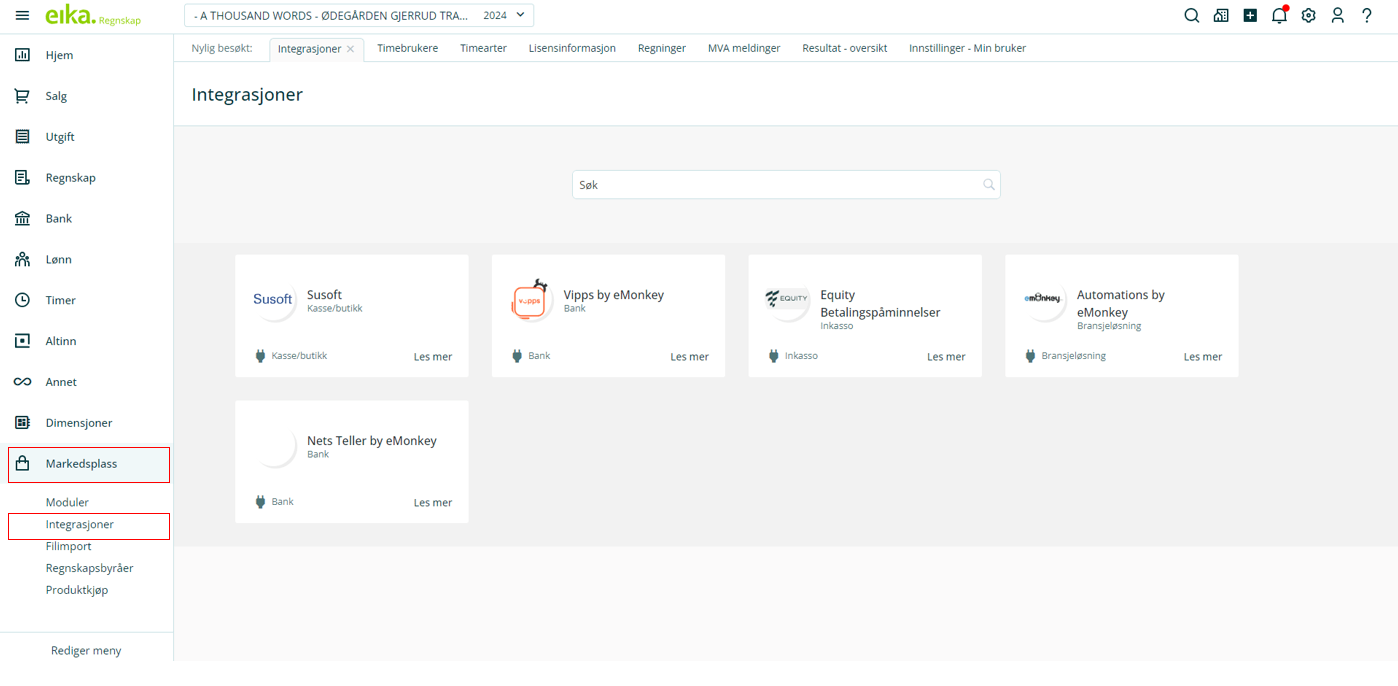Collapse the Markedsplass sidebar section
Viewport: 1398px width, 686px height.
tap(81, 464)
